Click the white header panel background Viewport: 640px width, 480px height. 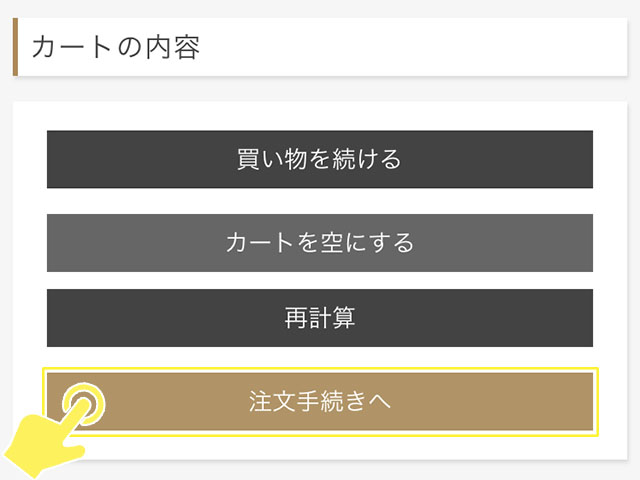coord(408,47)
